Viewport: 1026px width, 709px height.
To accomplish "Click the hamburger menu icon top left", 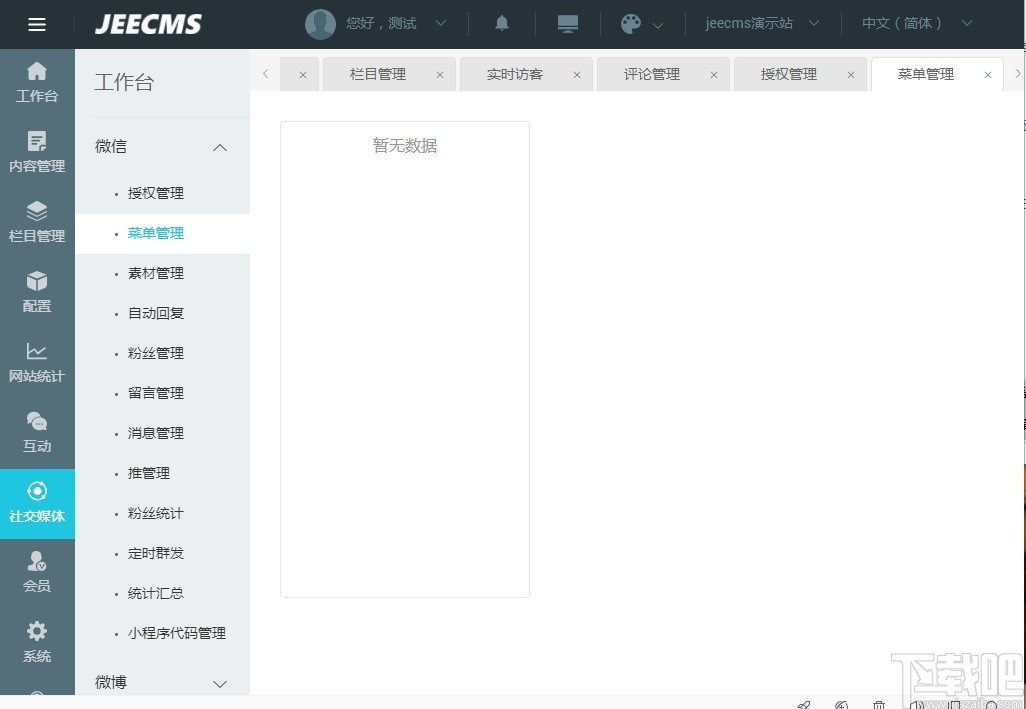I will pyautogui.click(x=37, y=24).
